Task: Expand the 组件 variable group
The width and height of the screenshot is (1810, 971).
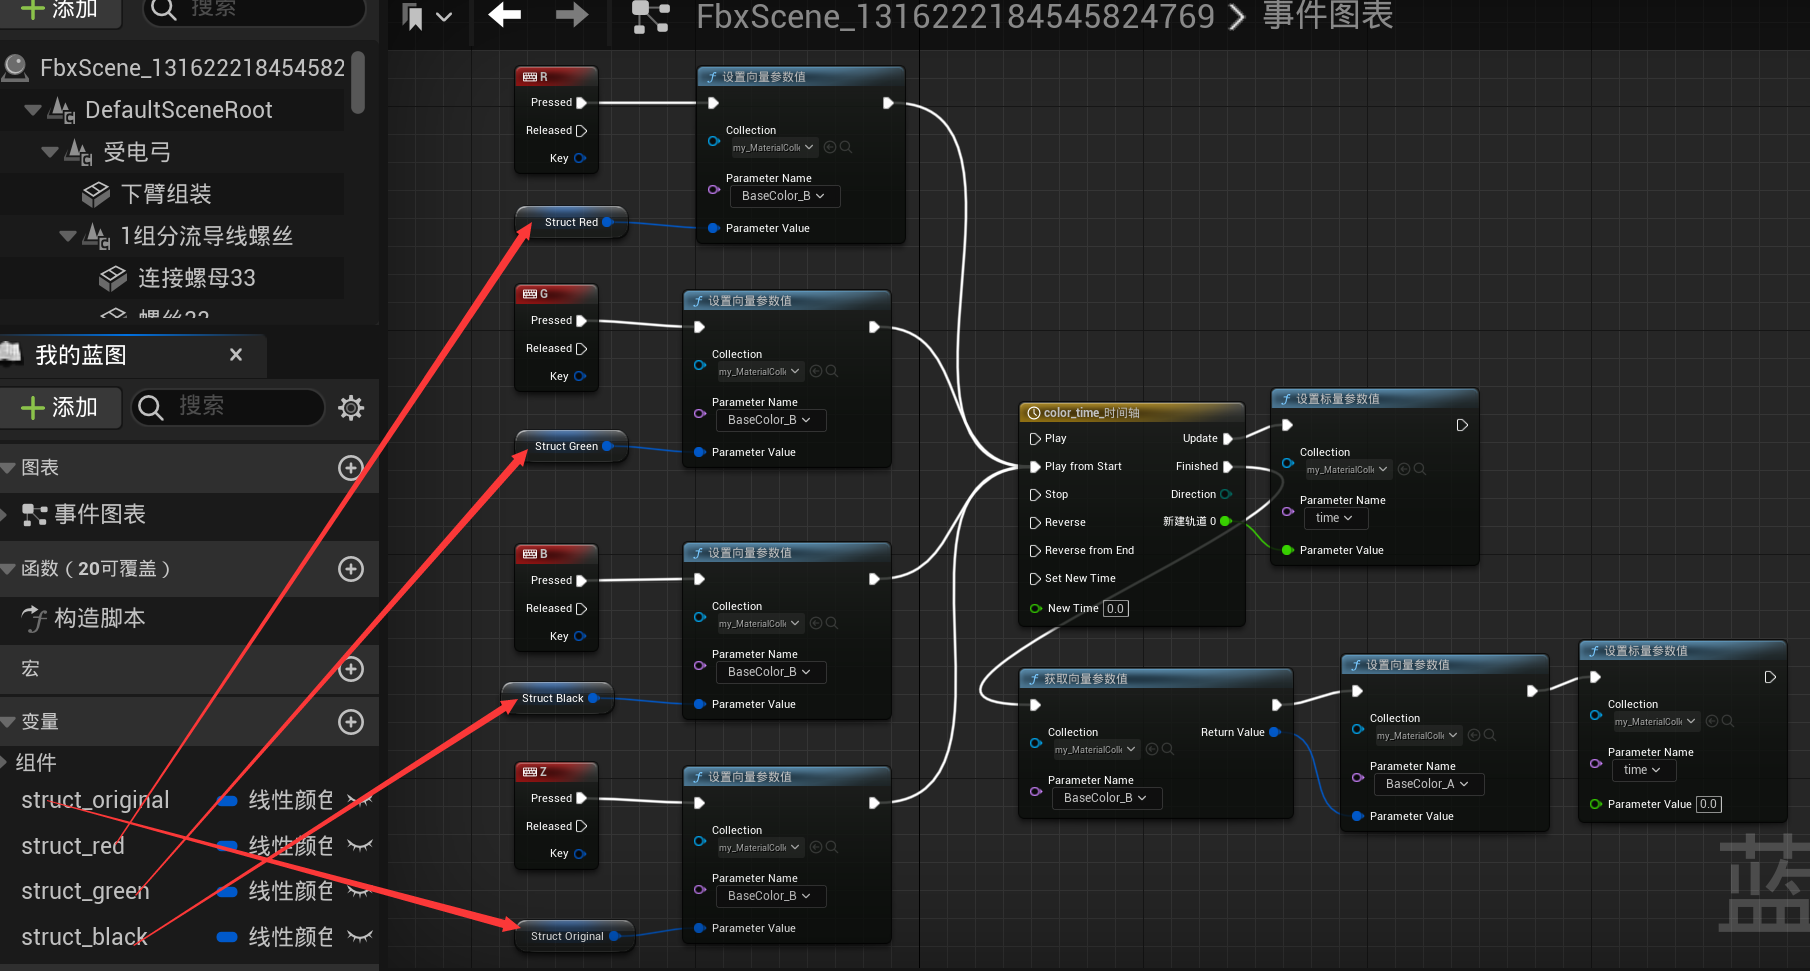Action: tap(4, 763)
